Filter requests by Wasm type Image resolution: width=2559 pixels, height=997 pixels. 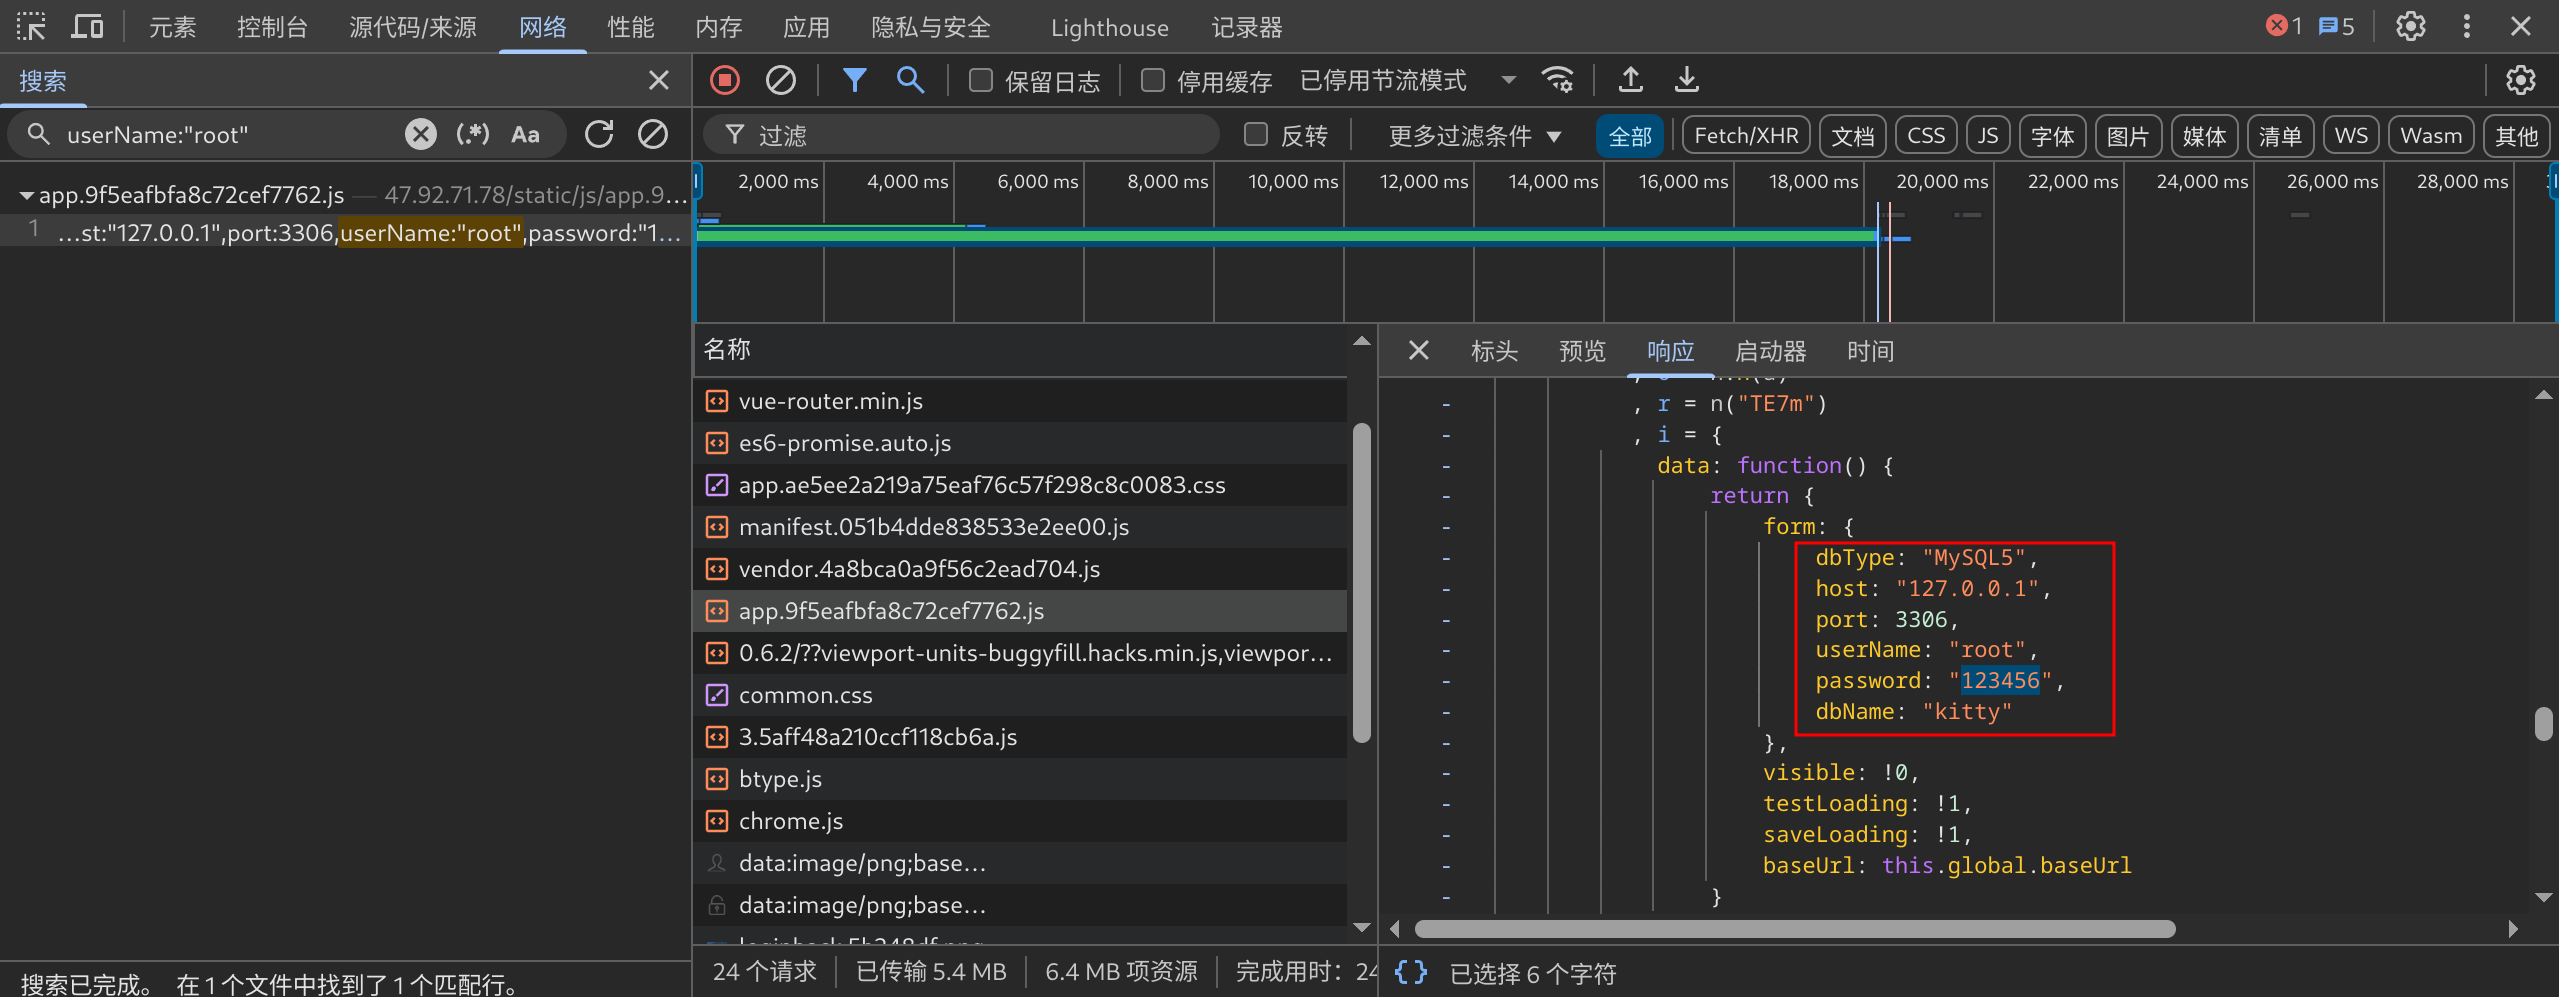pyautogui.click(x=2431, y=136)
